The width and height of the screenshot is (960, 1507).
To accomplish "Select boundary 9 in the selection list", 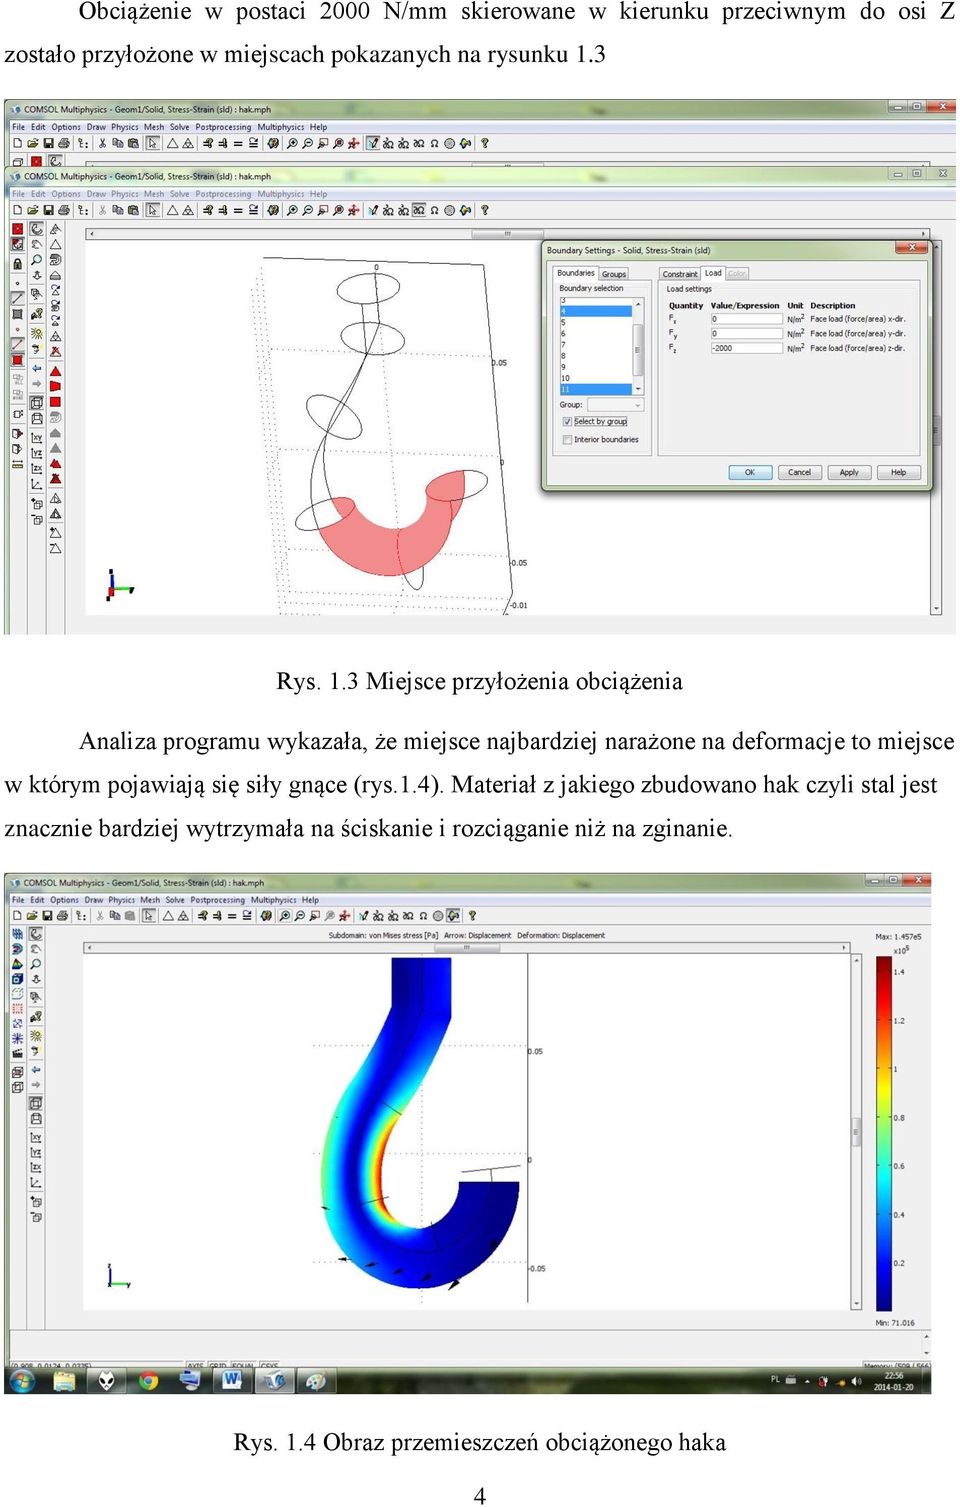I will tap(595, 367).
